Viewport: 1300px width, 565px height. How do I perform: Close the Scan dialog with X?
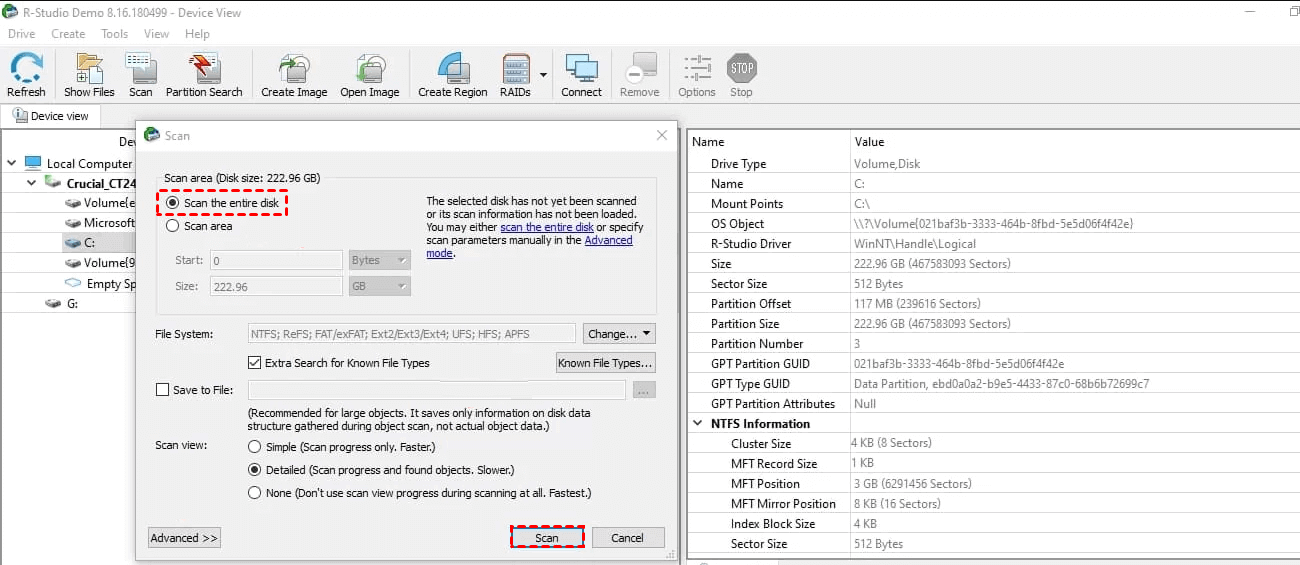[x=662, y=135]
